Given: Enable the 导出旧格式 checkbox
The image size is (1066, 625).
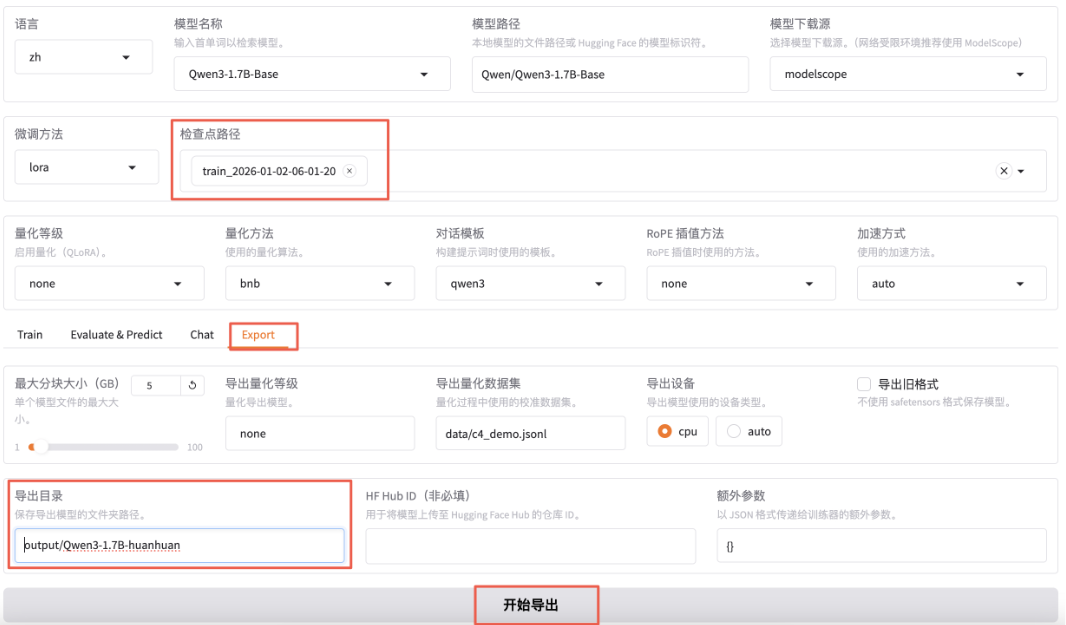Looking at the screenshot, I should [863, 384].
